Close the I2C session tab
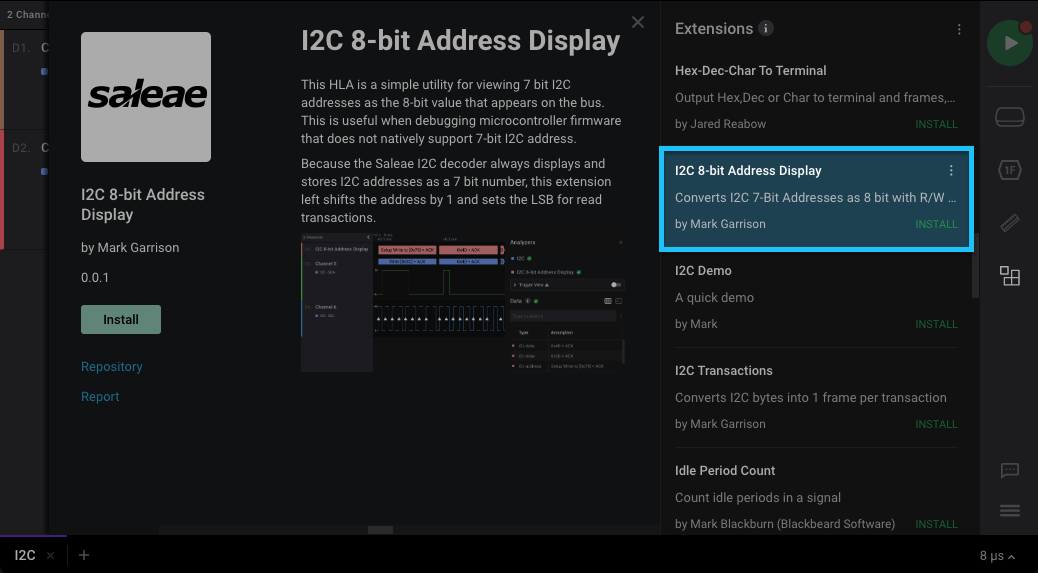 tap(50, 556)
